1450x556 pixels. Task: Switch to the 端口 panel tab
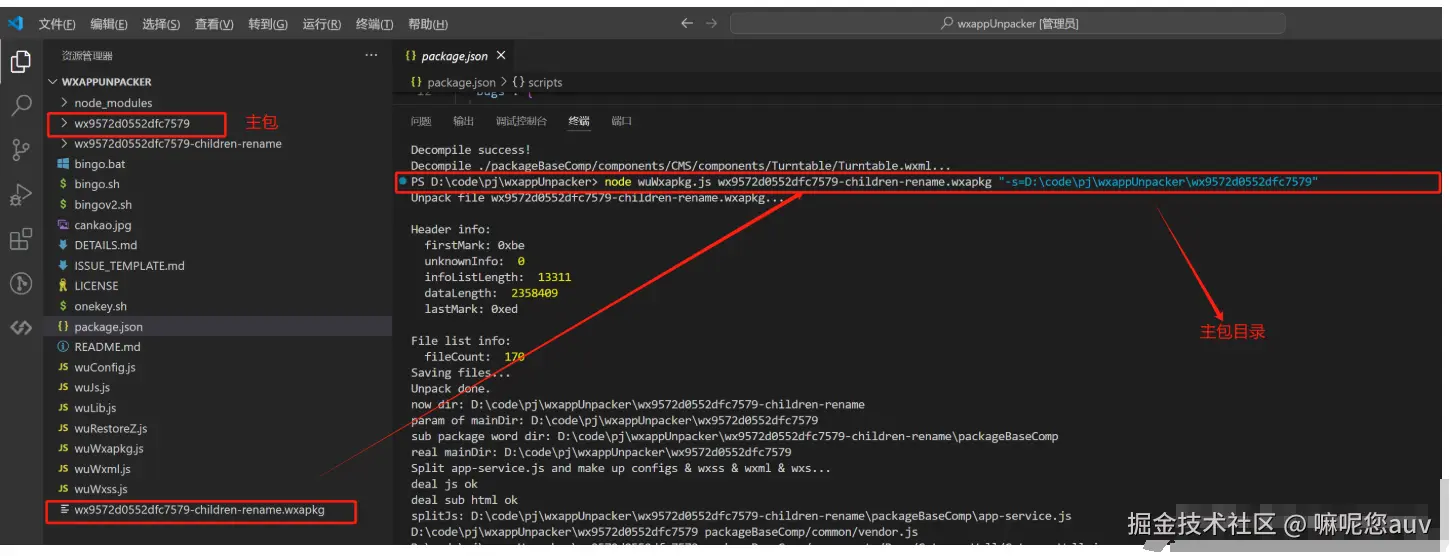click(x=622, y=121)
